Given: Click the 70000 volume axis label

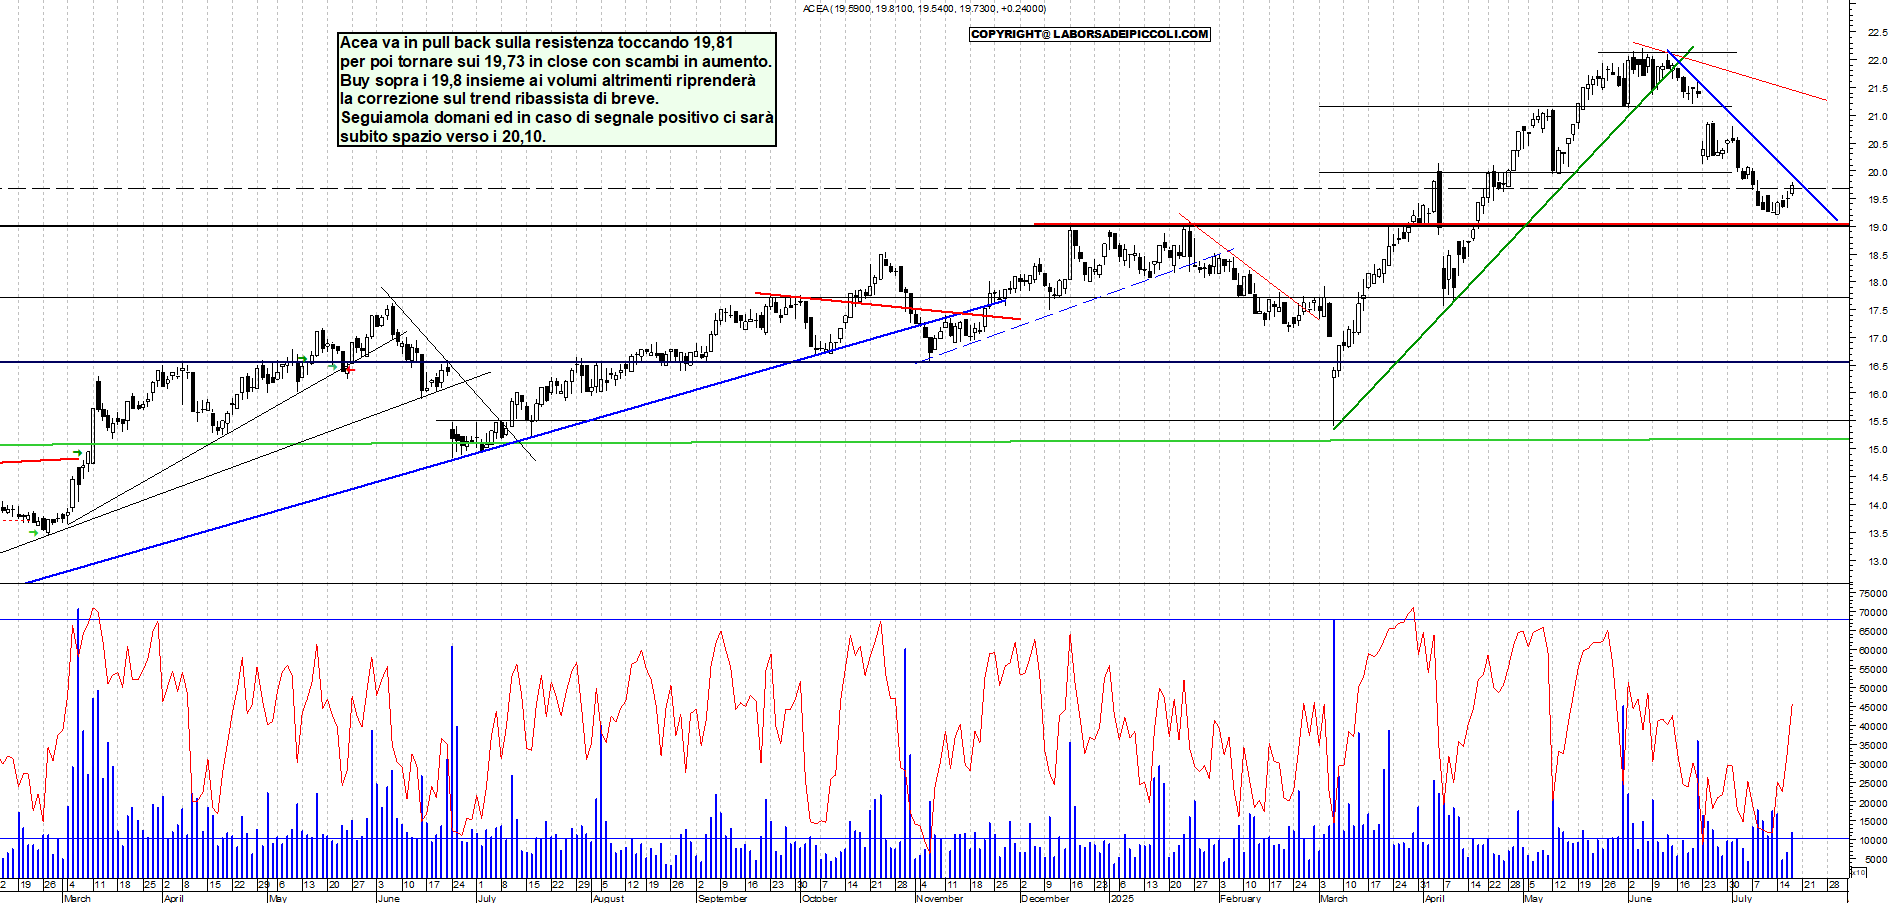Looking at the screenshot, I should [x=1873, y=613].
